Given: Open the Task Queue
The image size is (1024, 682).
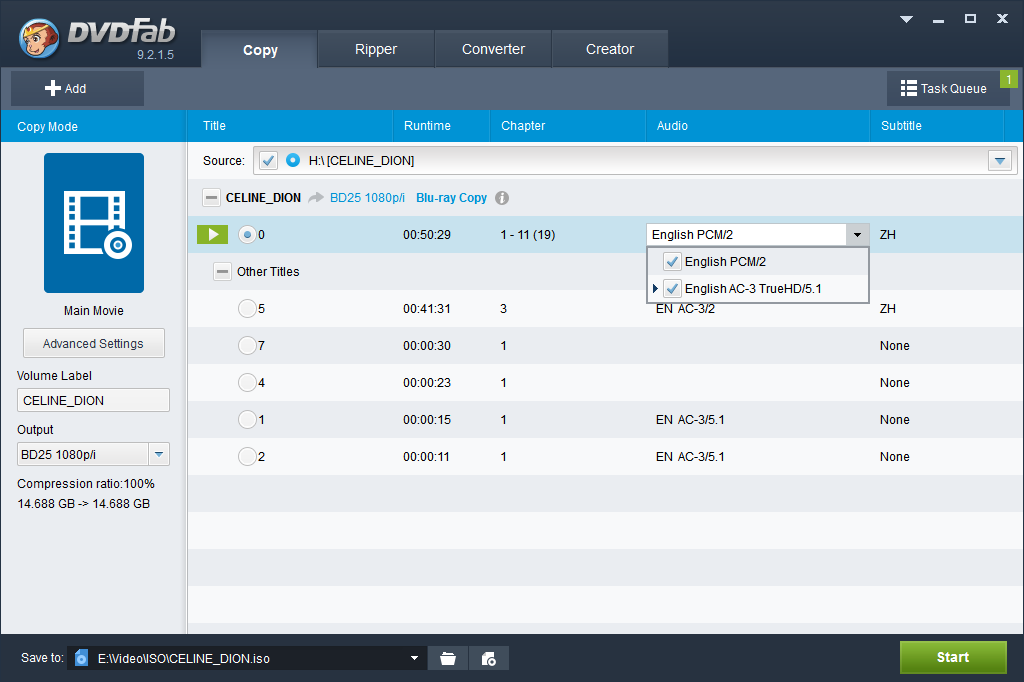Looking at the screenshot, I should [x=948, y=88].
